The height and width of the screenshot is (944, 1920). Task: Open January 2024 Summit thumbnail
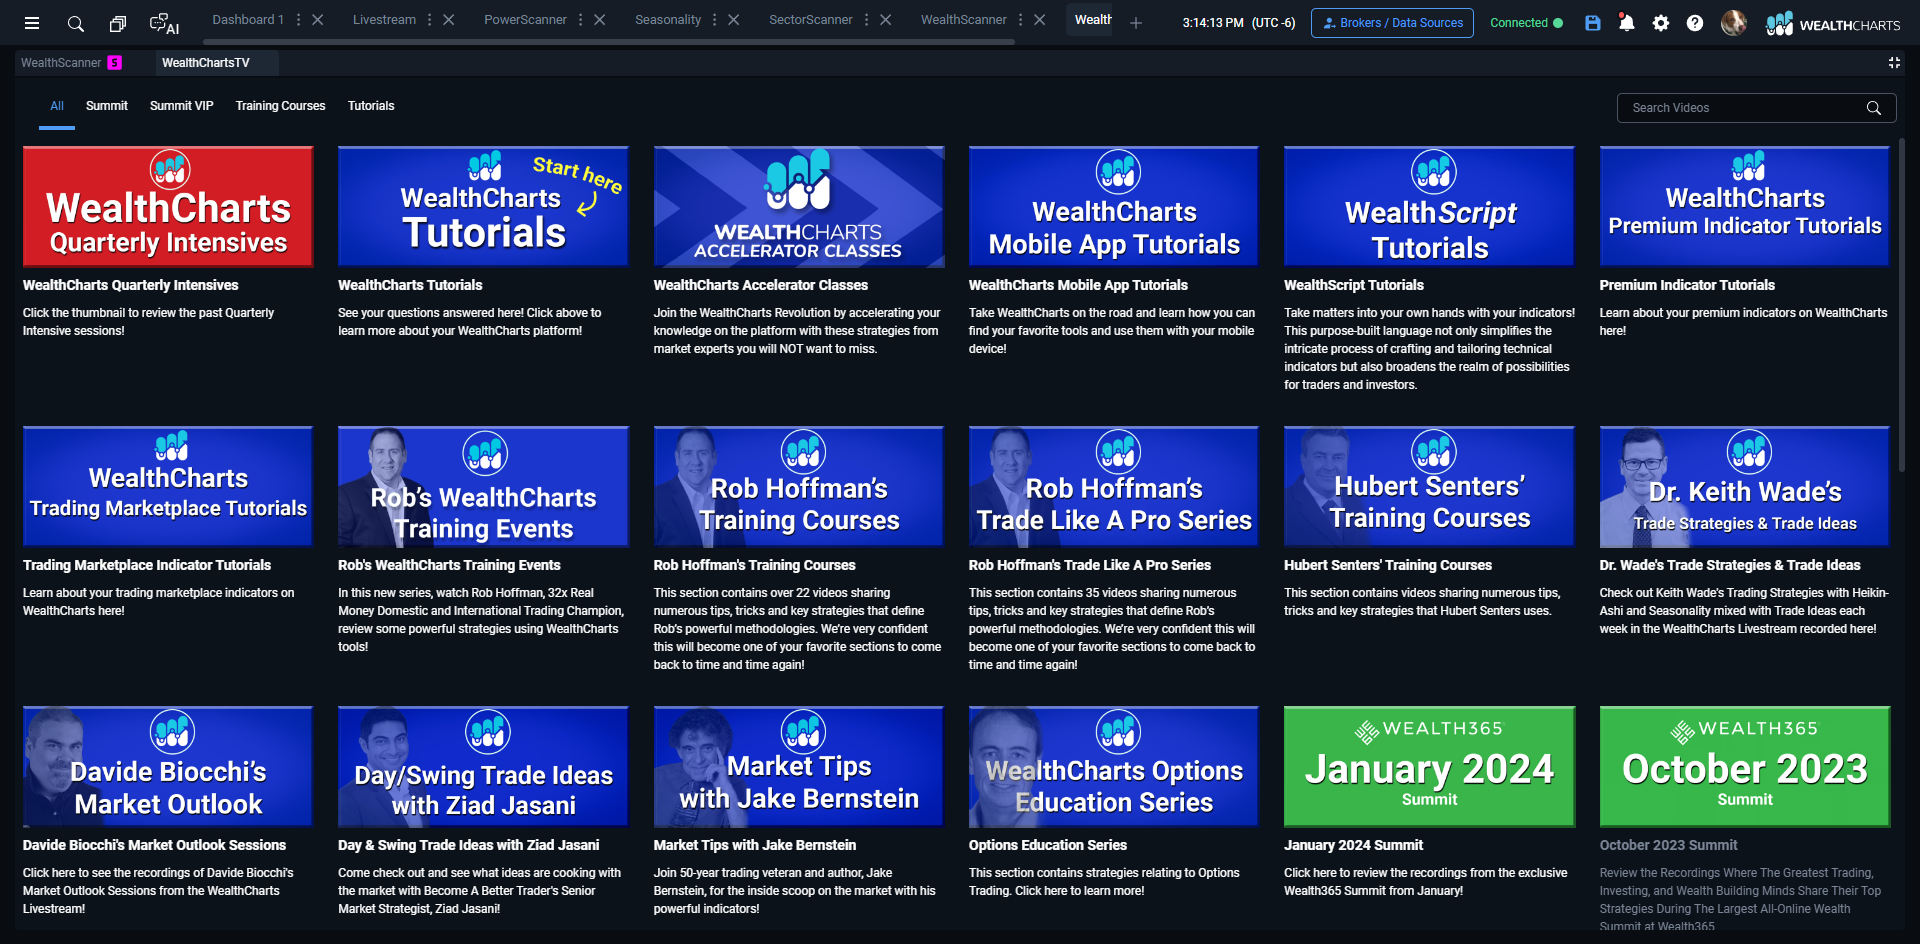click(x=1429, y=767)
